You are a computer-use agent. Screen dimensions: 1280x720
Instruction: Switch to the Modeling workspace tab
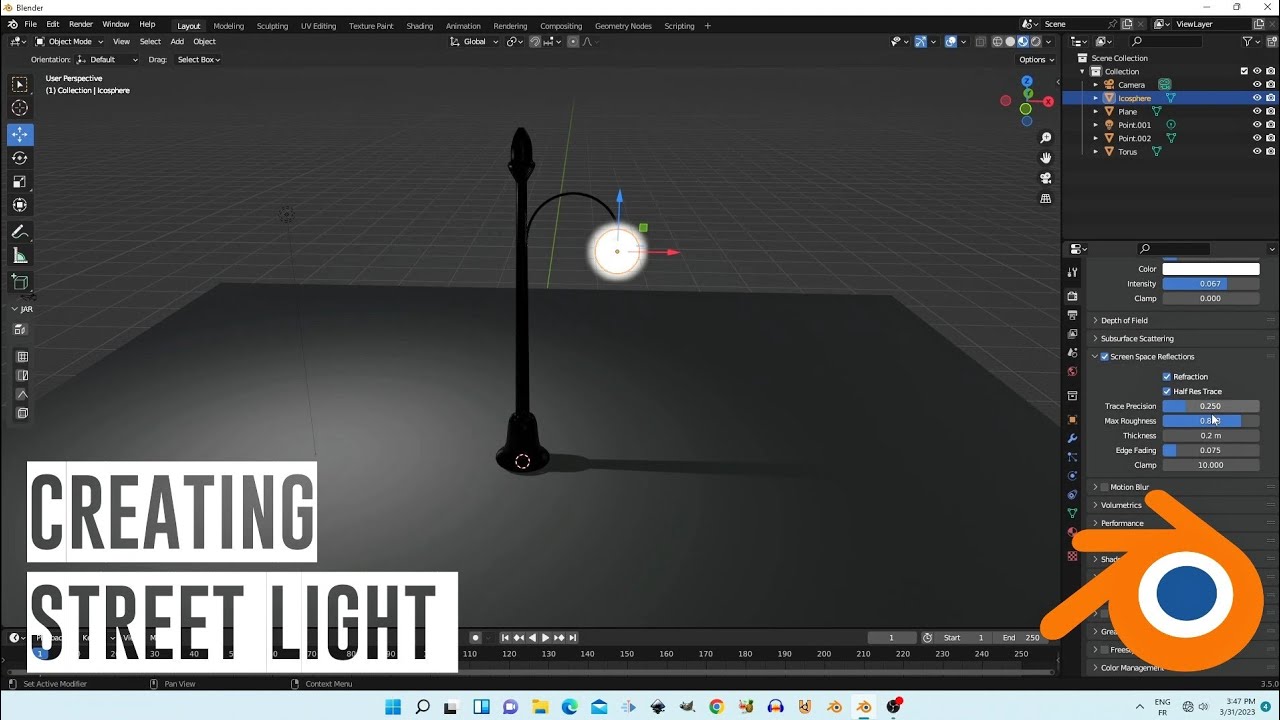228,26
